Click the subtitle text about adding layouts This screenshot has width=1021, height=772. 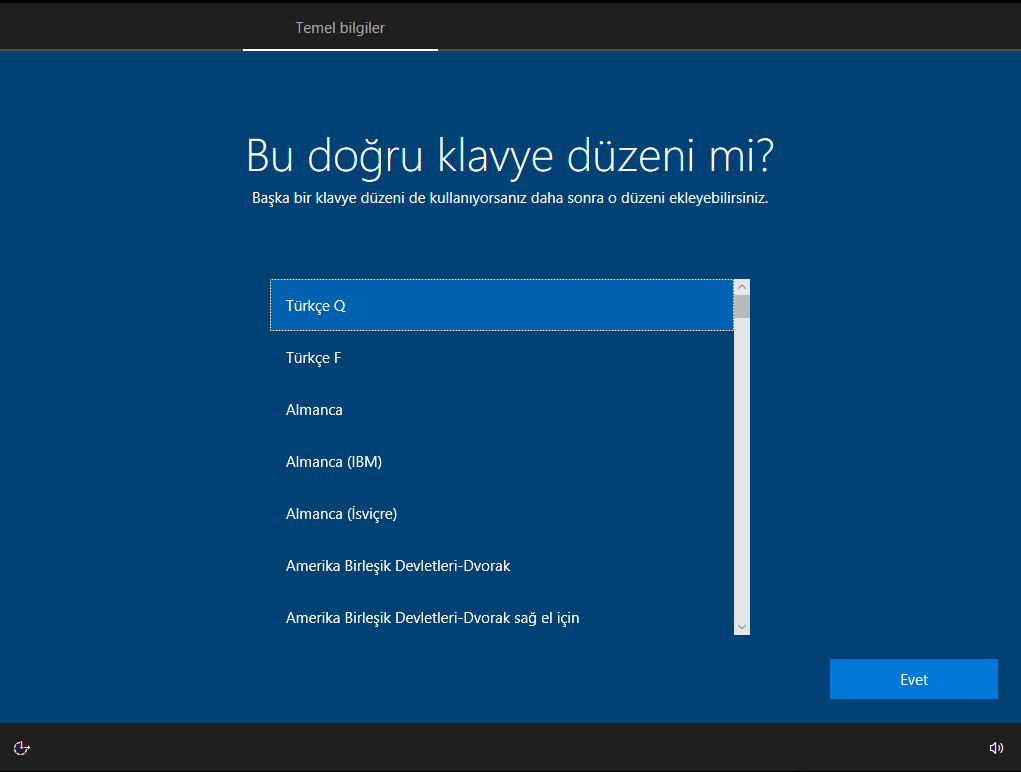pos(510,198)
